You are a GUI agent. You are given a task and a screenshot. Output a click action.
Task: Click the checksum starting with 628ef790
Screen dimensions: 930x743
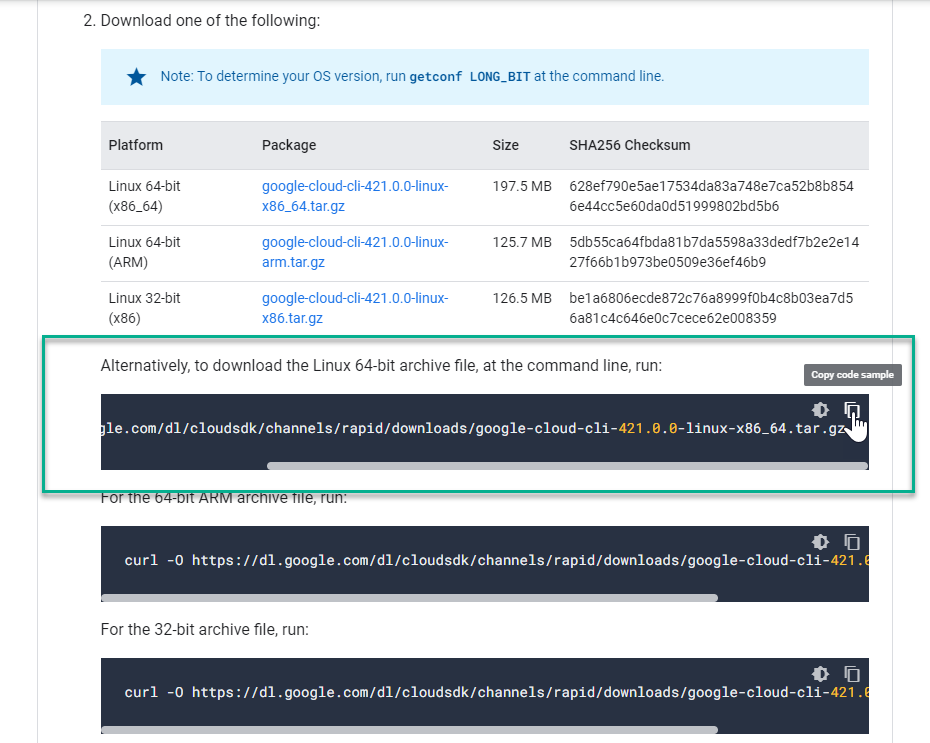tap(711, 196)
